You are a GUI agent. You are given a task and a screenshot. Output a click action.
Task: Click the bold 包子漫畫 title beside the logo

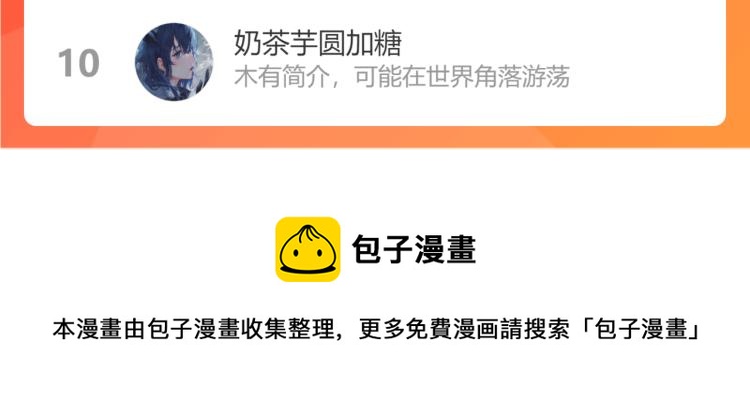coord(414,249)
